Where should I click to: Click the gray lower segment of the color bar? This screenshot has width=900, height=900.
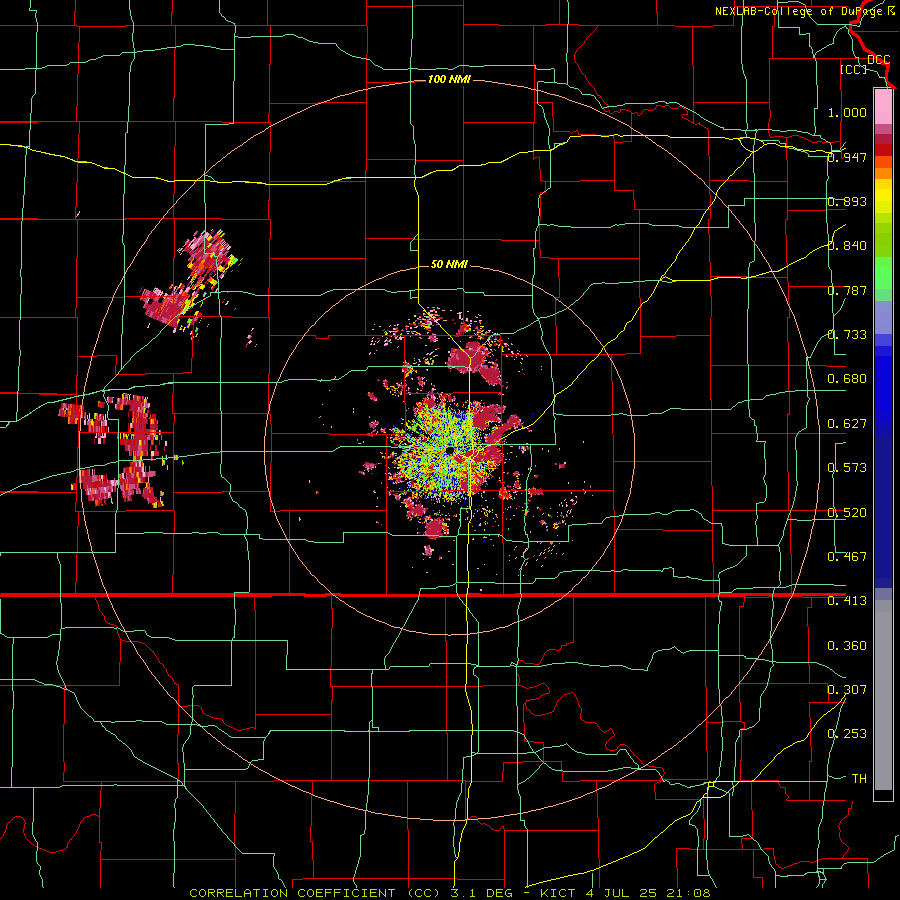click(x=883, y=695)
